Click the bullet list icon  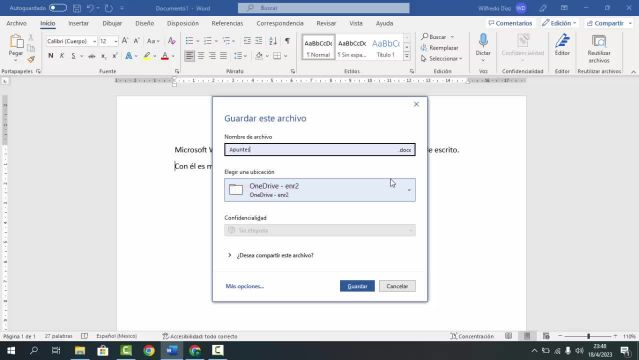point(189,41)
